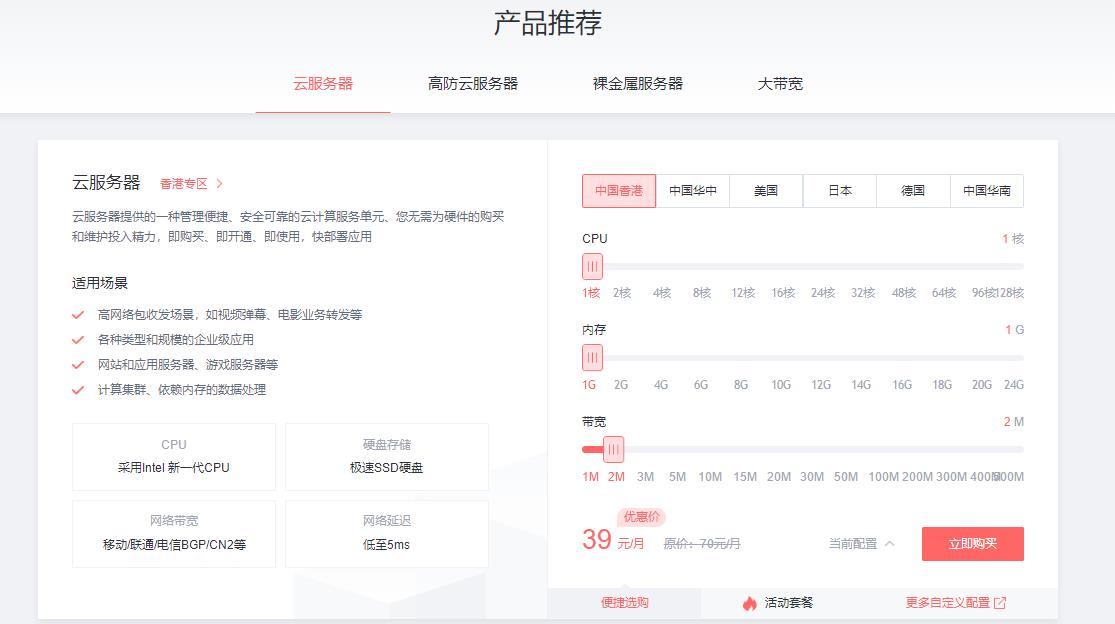Set CPU to 24核

pyautogui.click(x=823, y=293)
